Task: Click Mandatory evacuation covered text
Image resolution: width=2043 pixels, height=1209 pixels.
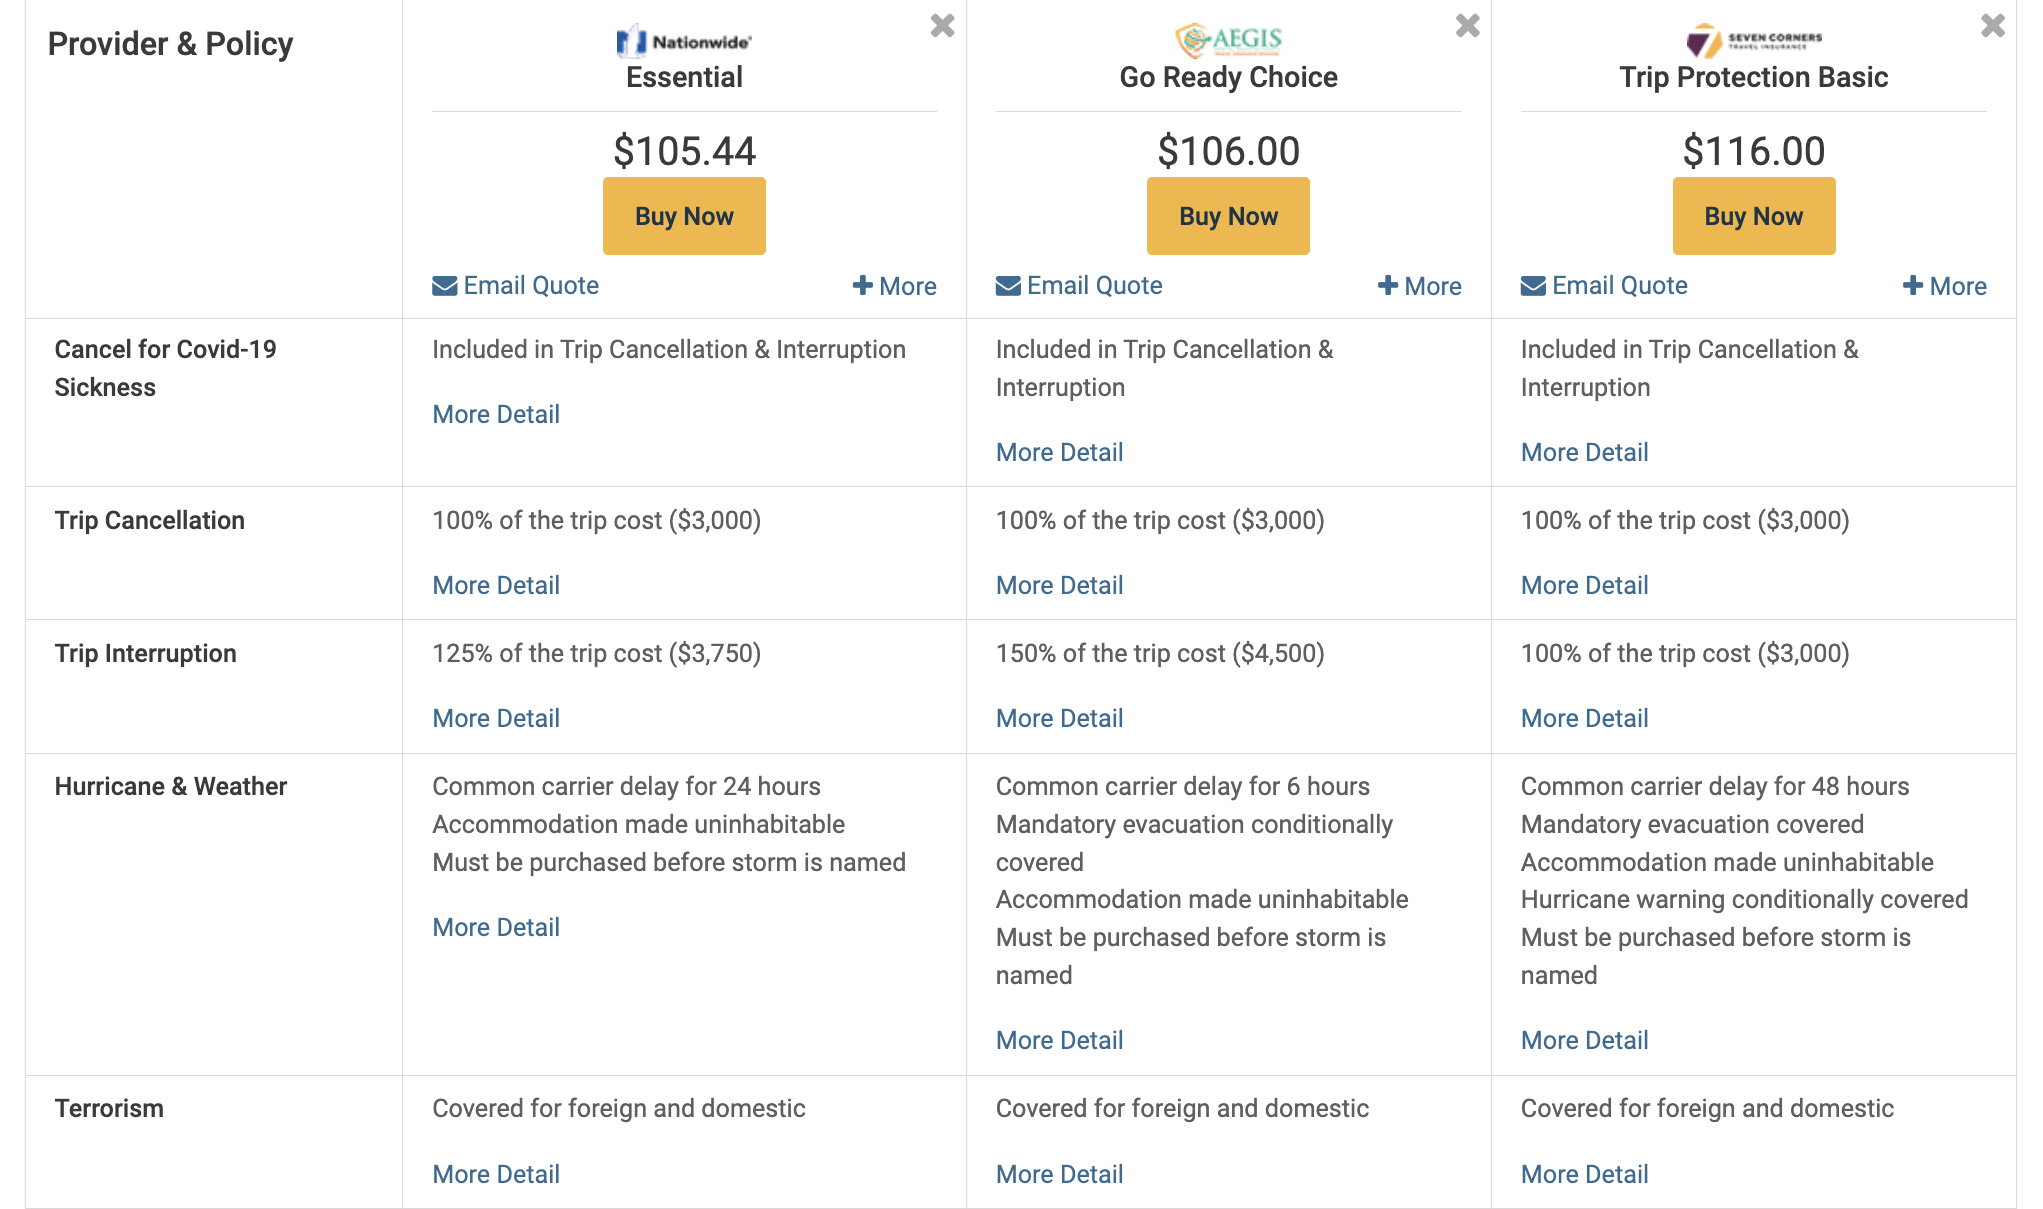Action: pyautogui.click(x=1692, y=824)
